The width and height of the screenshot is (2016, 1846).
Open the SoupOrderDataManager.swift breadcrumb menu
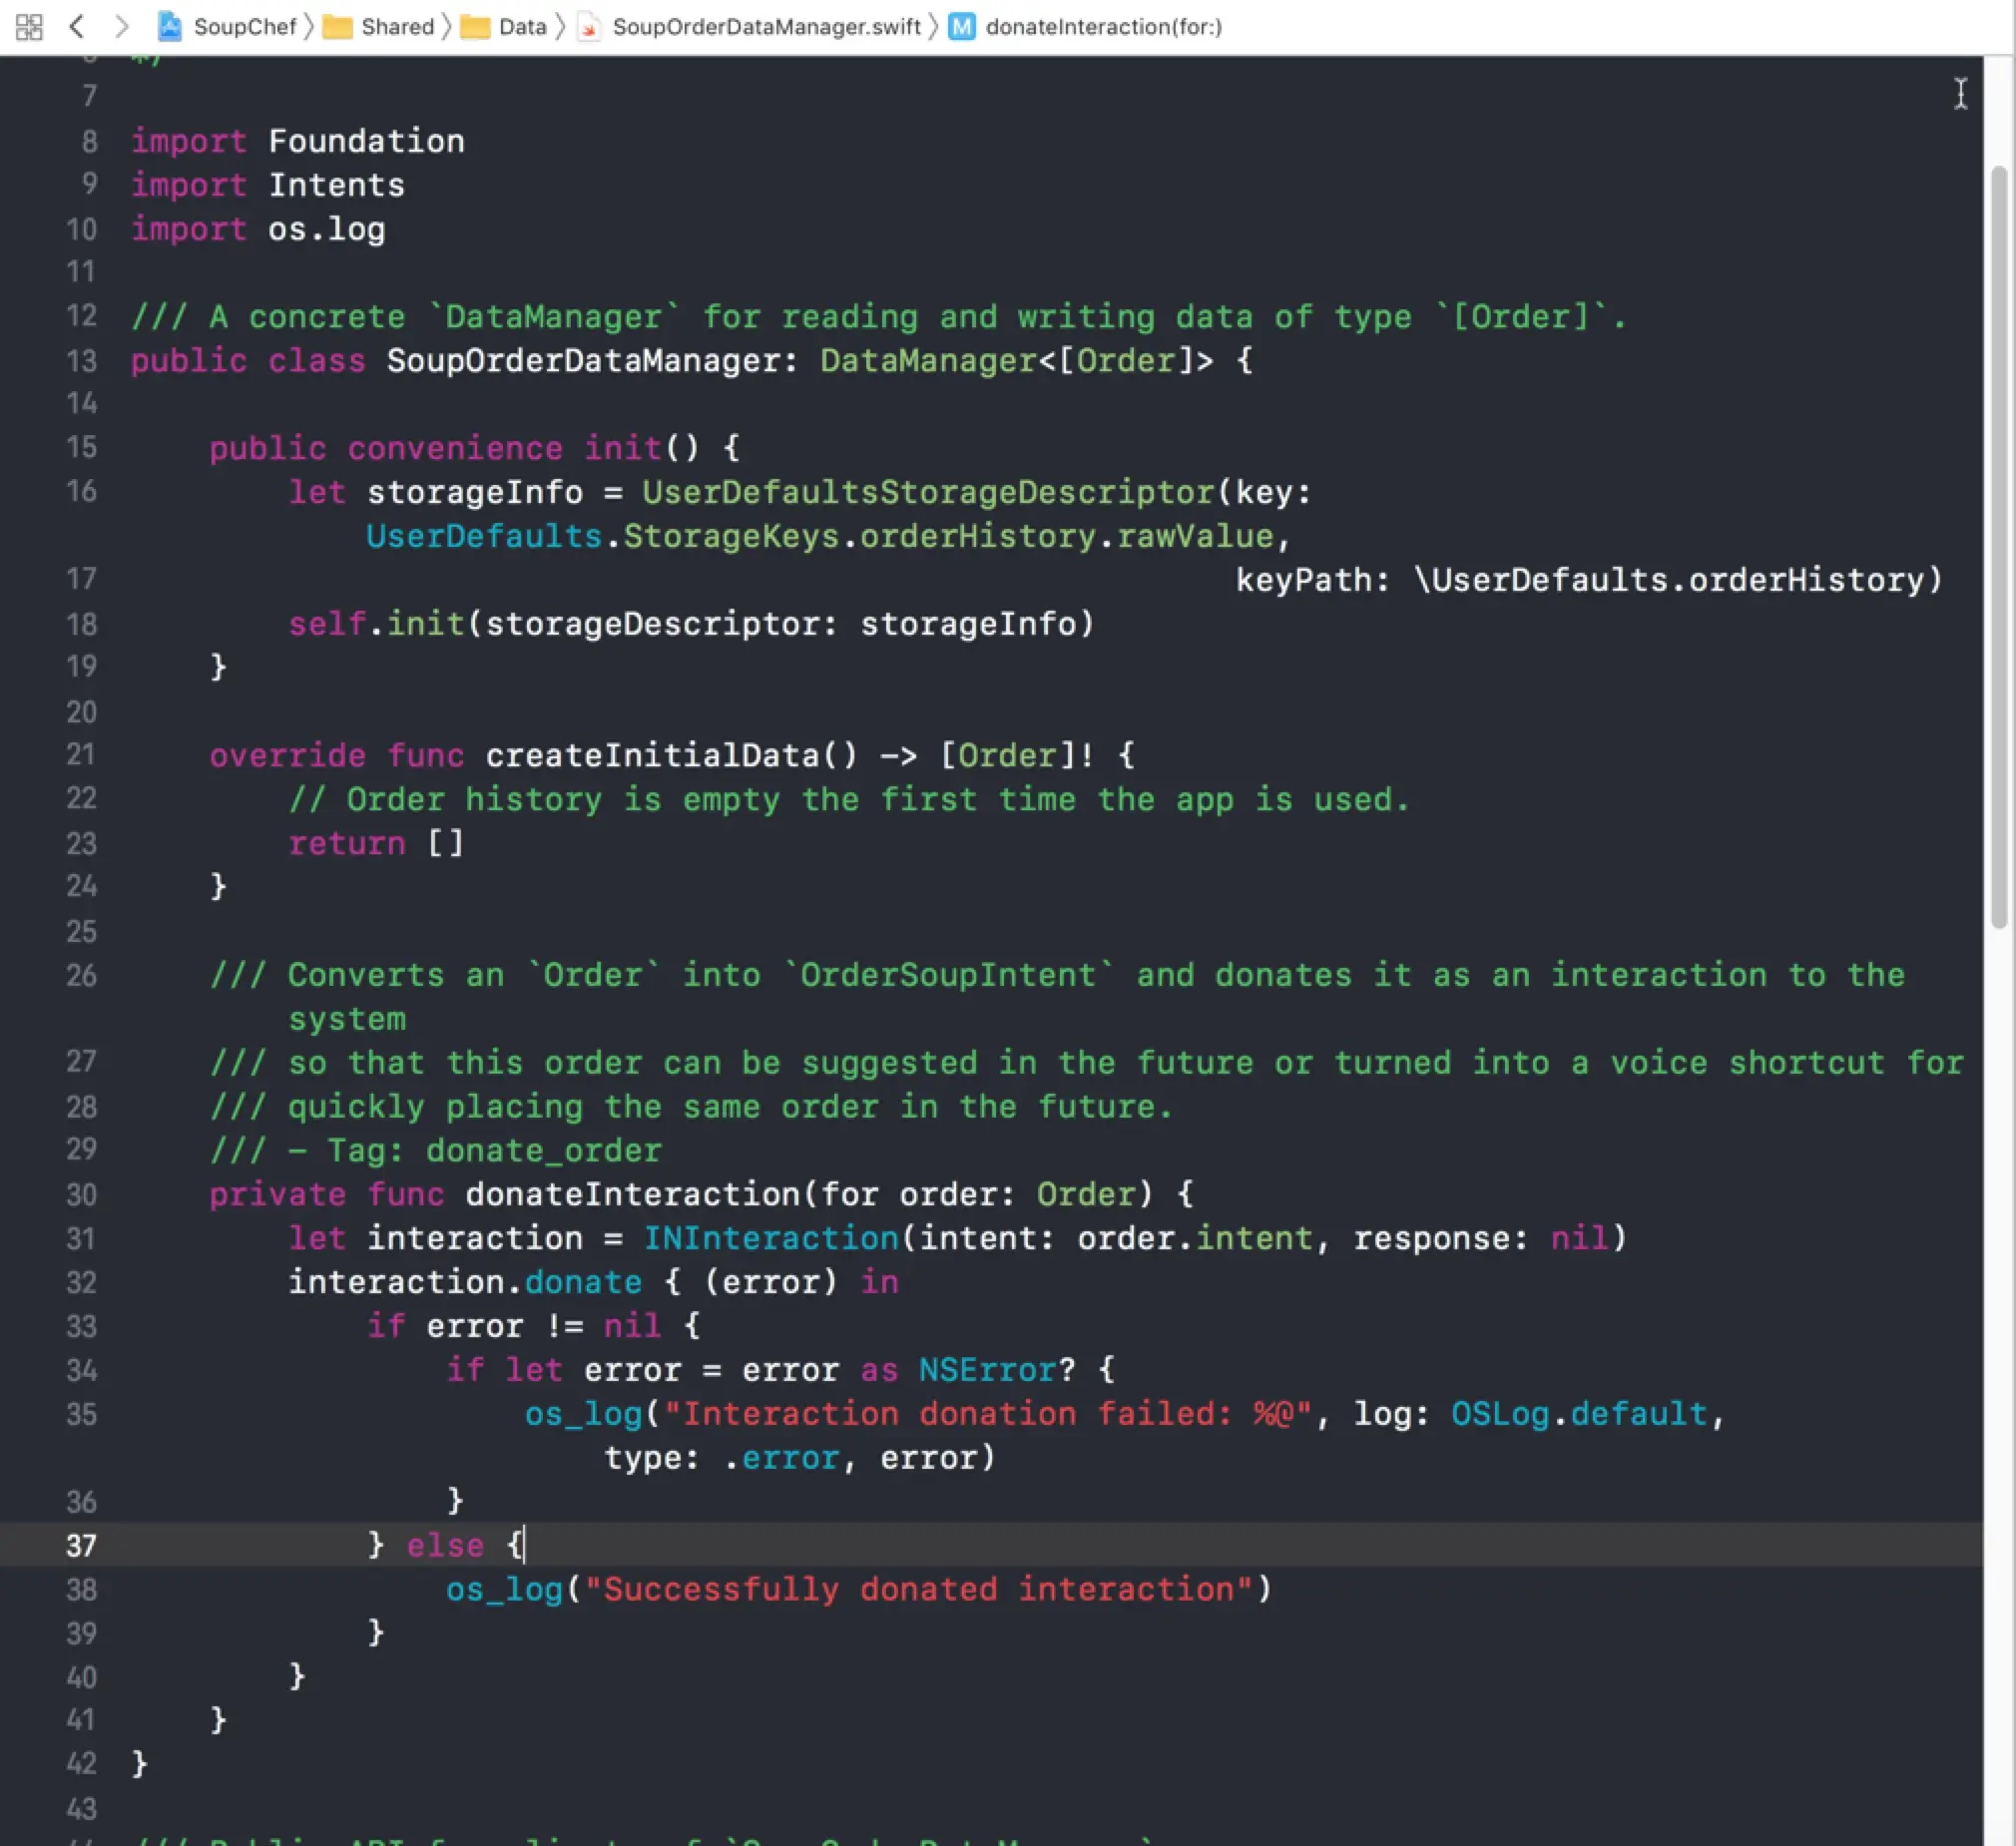click(766, 27)
